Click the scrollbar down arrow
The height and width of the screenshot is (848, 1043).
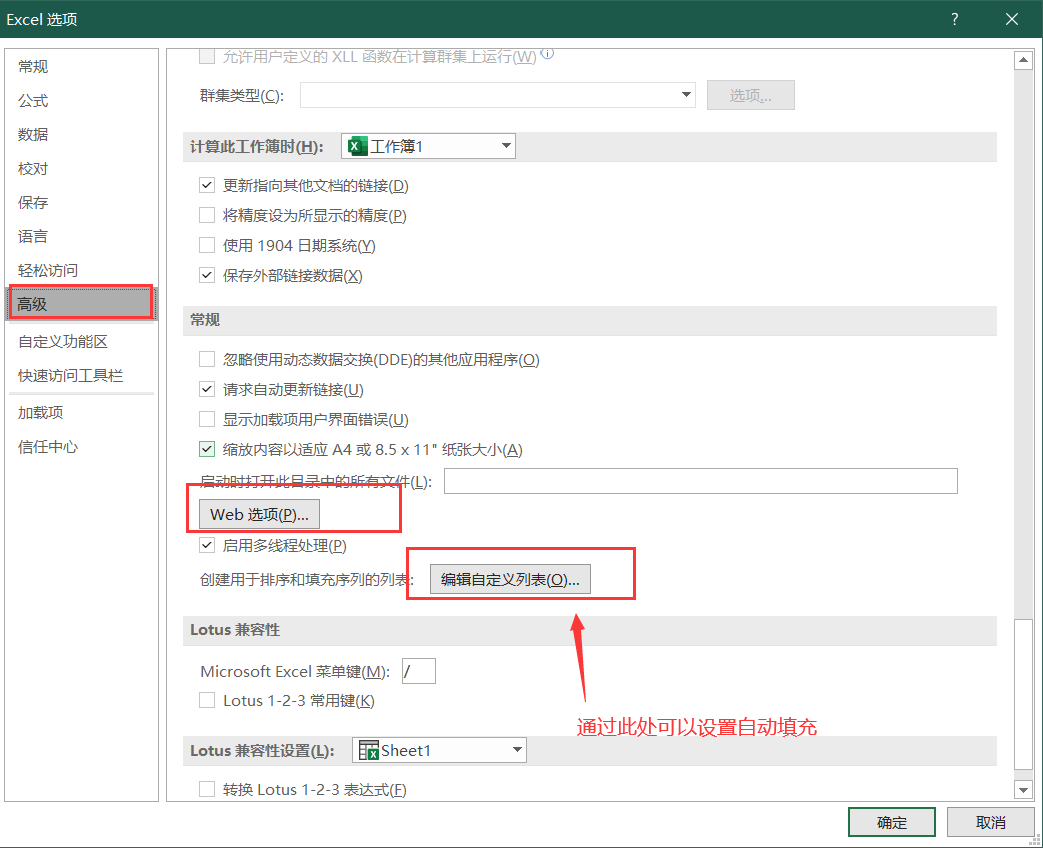(1023, 790)
